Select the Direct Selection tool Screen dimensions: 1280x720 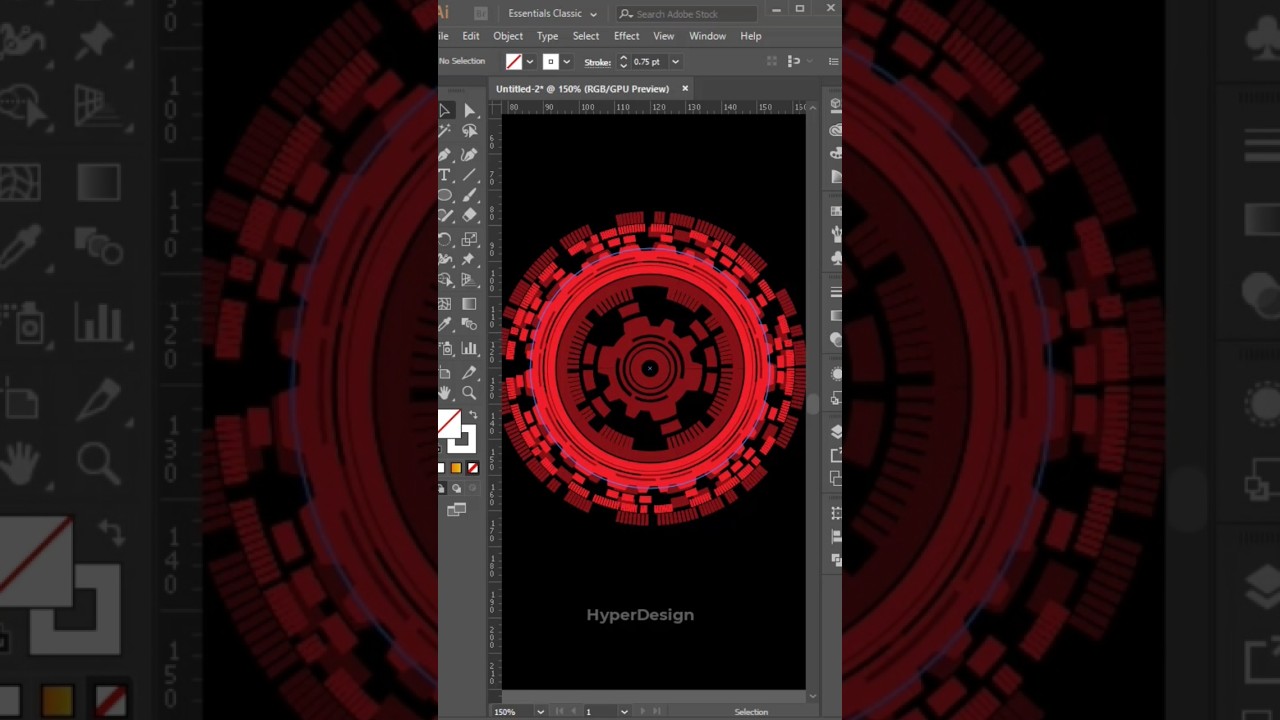click(x=470, y=110)
